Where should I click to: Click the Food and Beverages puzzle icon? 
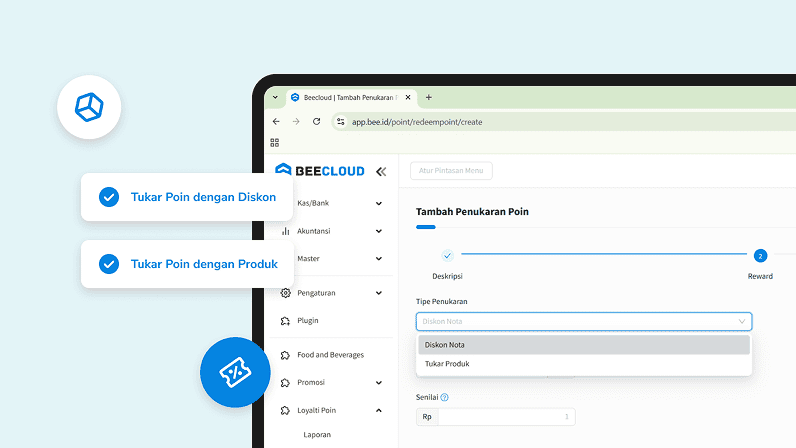coord(285,355)
